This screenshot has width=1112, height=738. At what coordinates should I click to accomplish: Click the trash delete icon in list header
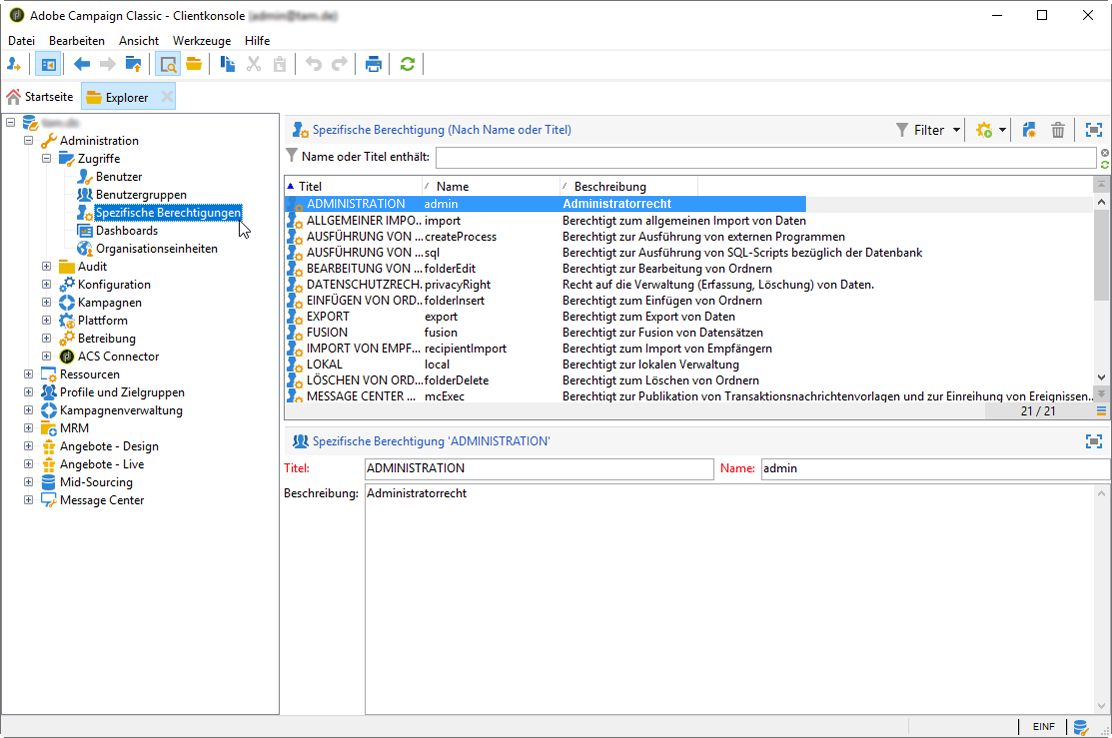1058,130
